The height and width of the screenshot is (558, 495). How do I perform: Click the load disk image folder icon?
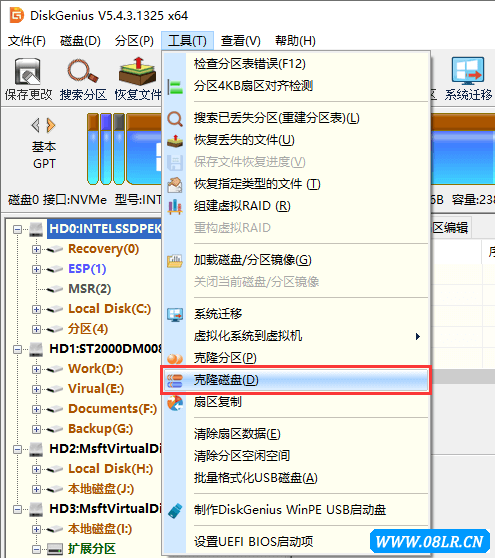click(175, 260)
